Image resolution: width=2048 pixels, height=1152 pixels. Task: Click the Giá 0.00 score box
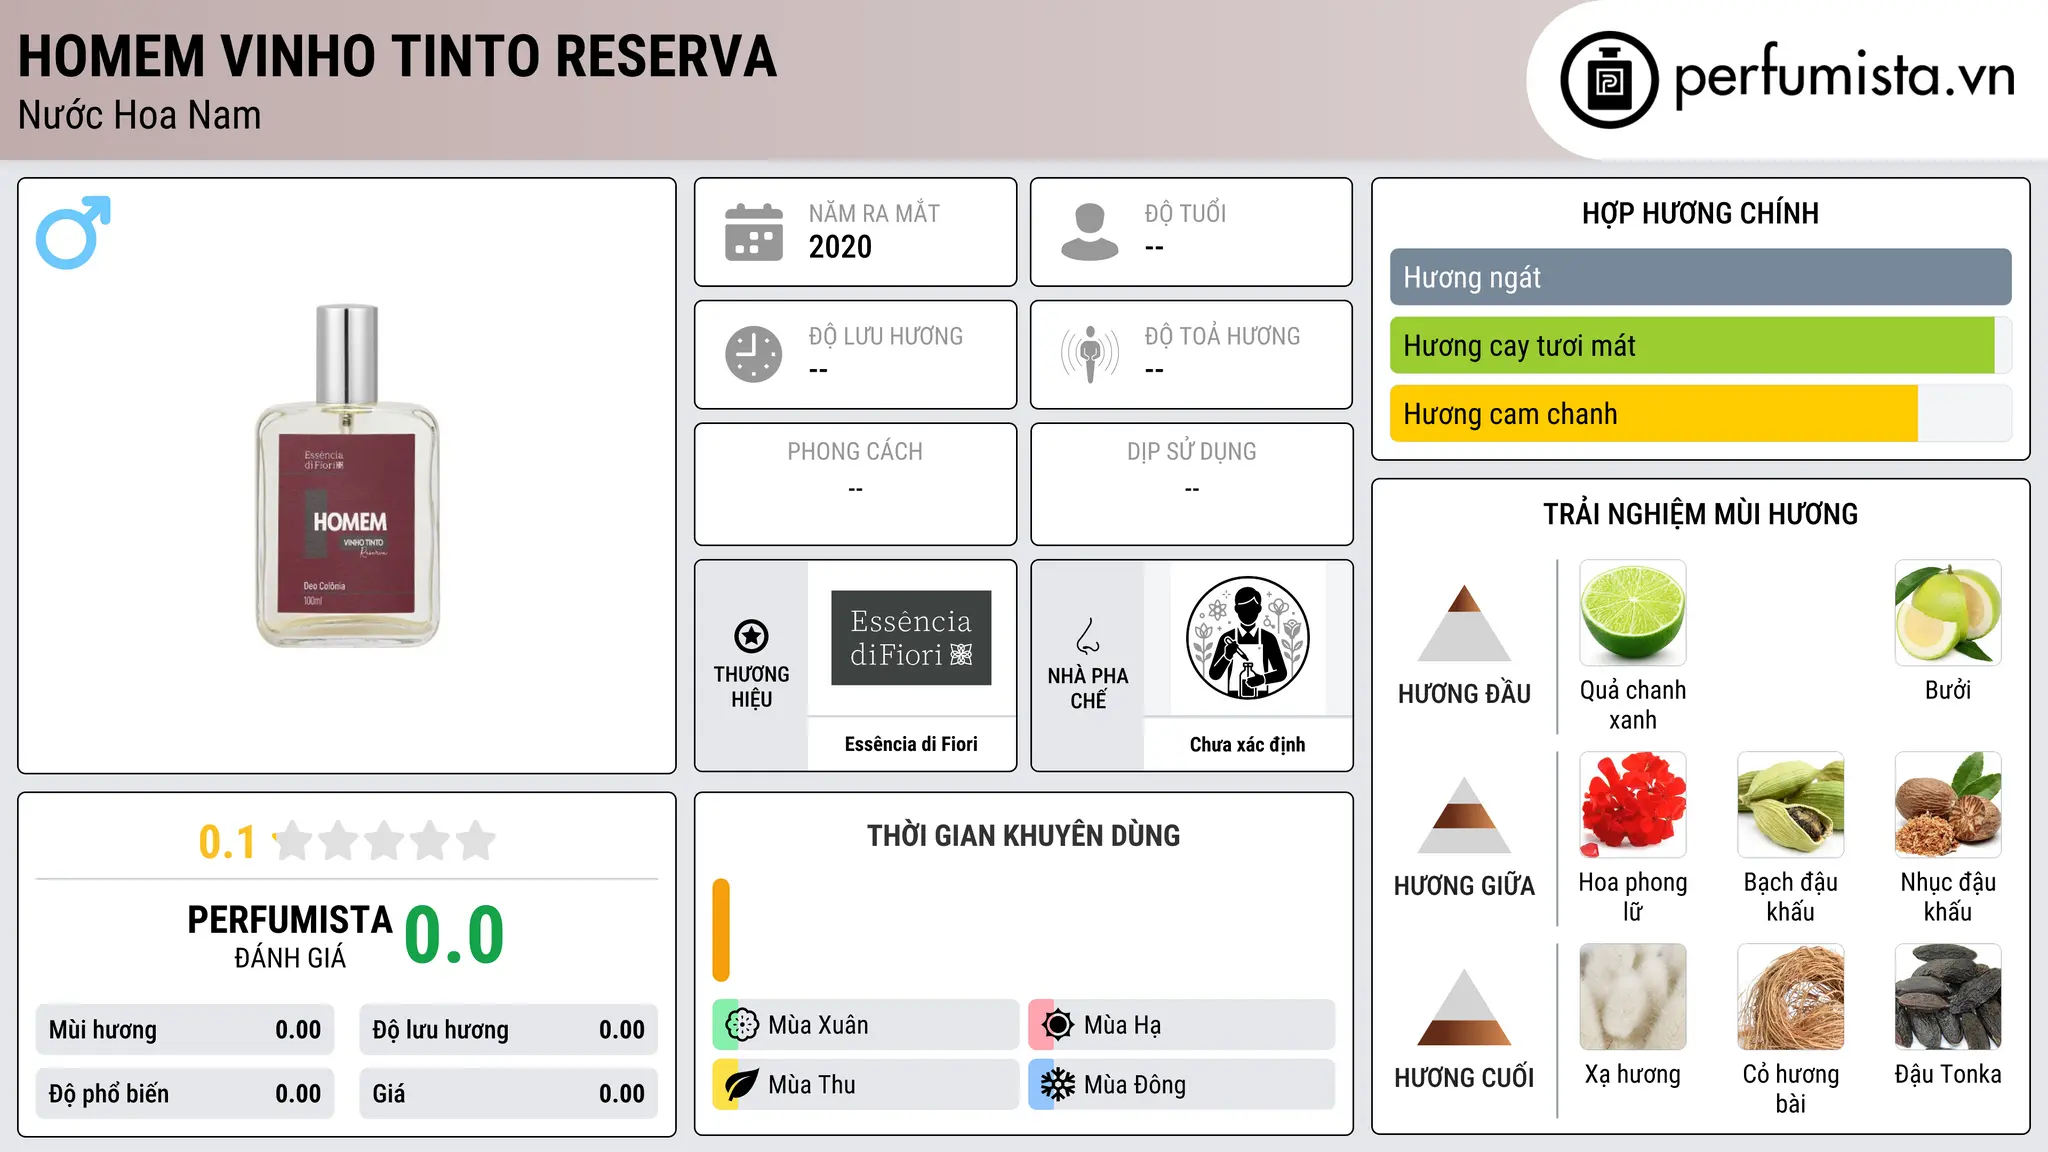coord(508,1094)
